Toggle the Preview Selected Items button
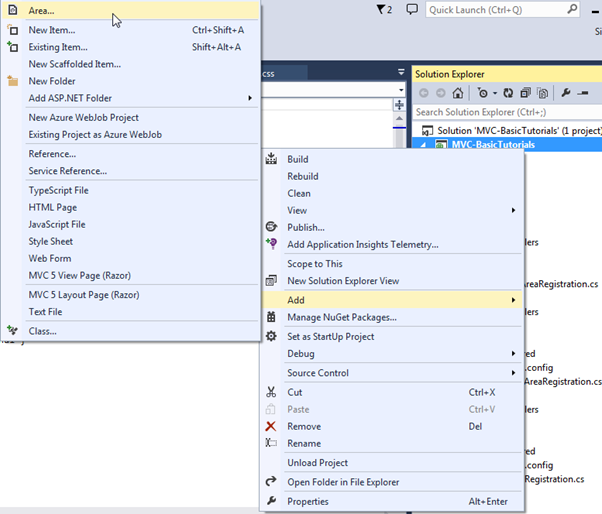This screenshot has width=602, height=514. coord(582,93)
